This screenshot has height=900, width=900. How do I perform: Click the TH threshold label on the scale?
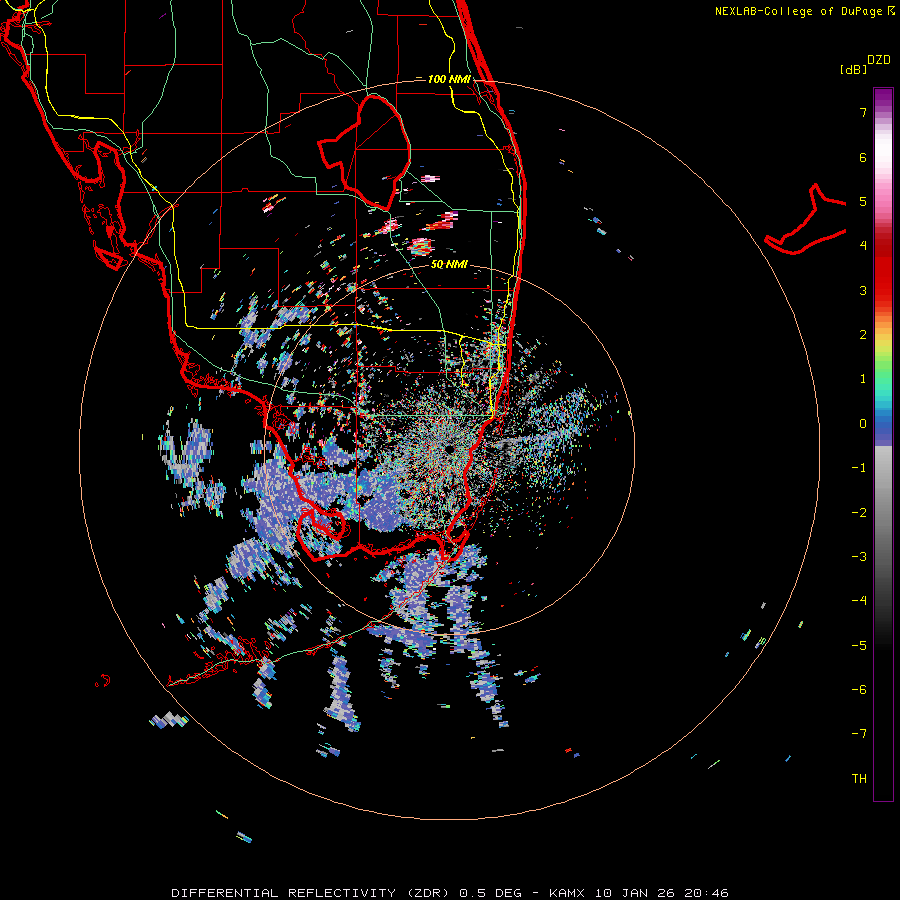(859, 779)
